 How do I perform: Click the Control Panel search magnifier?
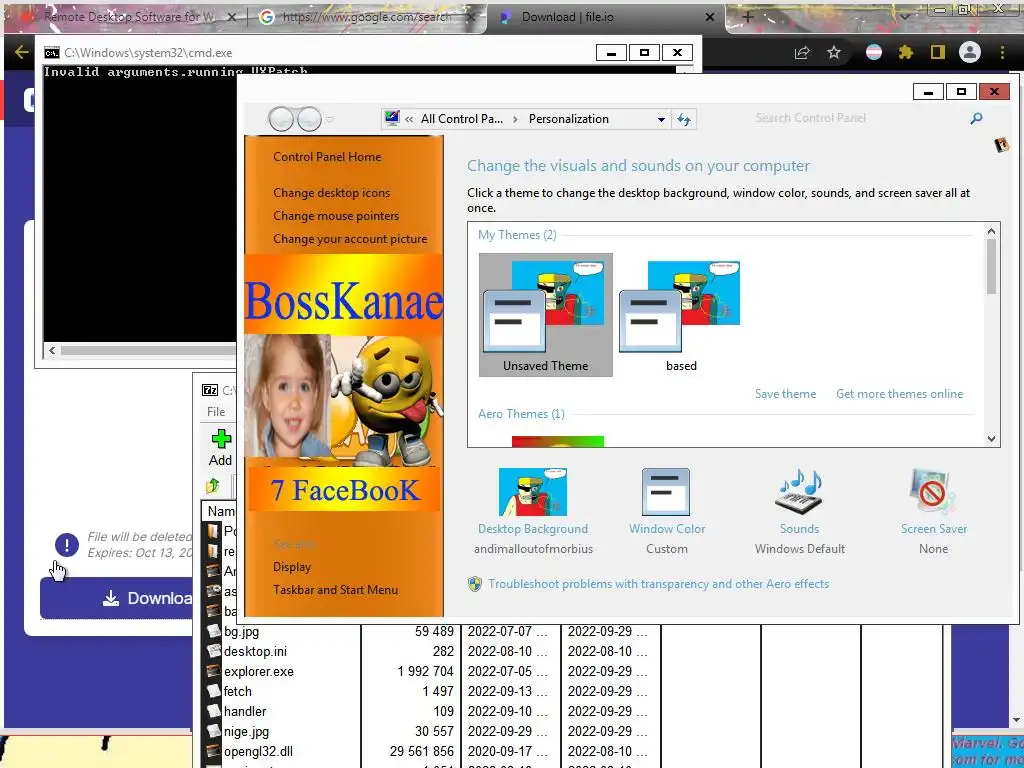(x=976, y=118)
